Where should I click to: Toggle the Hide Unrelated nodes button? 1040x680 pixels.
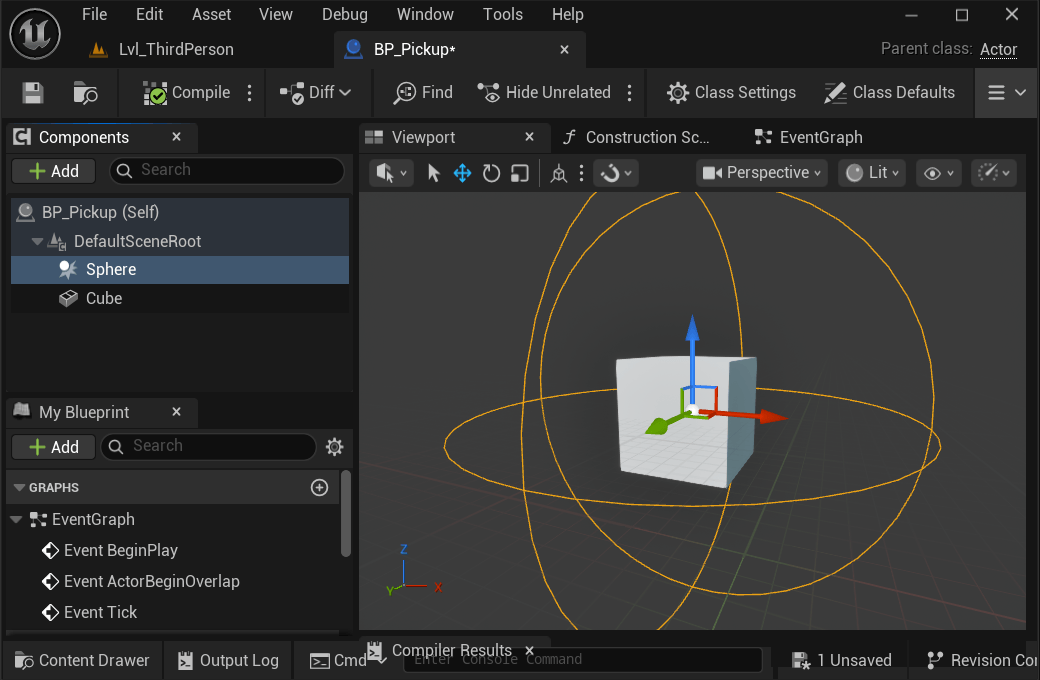[x=546, y=93]
